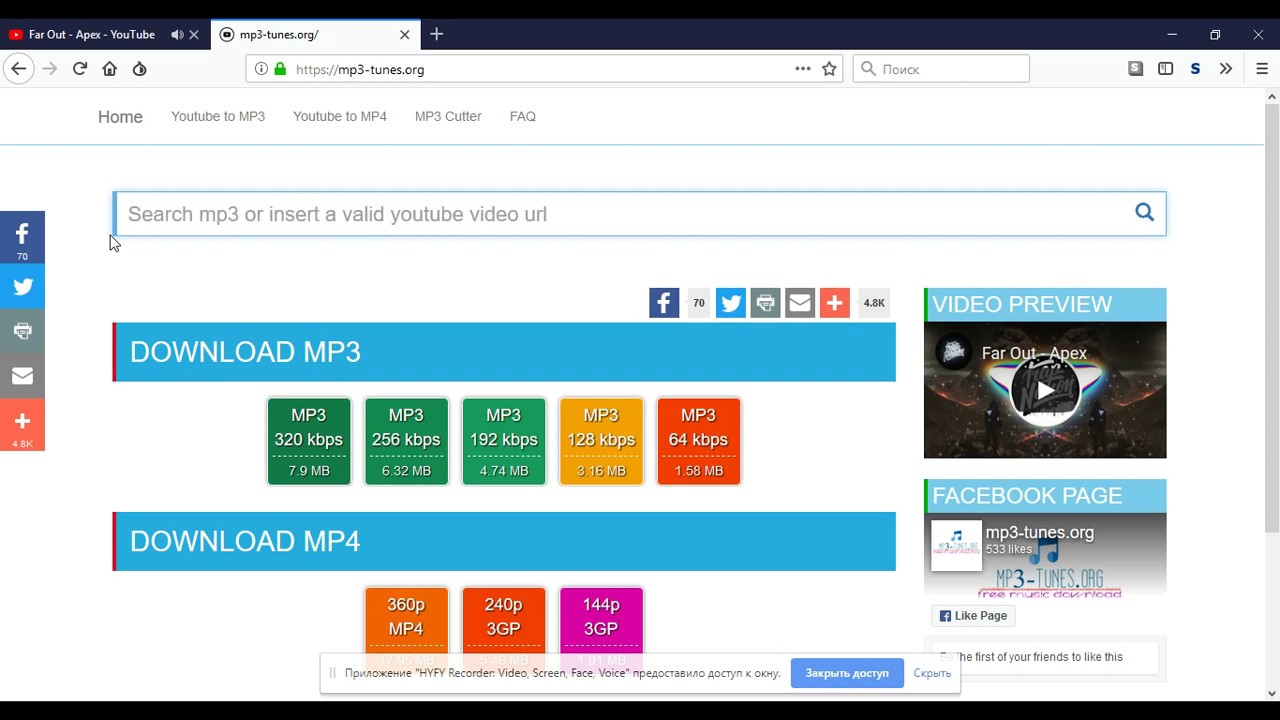Click the orange plus share icon above Download MP3
Image resolution: width=1280 pixels, height=720 pixels.
click(834, 303)
